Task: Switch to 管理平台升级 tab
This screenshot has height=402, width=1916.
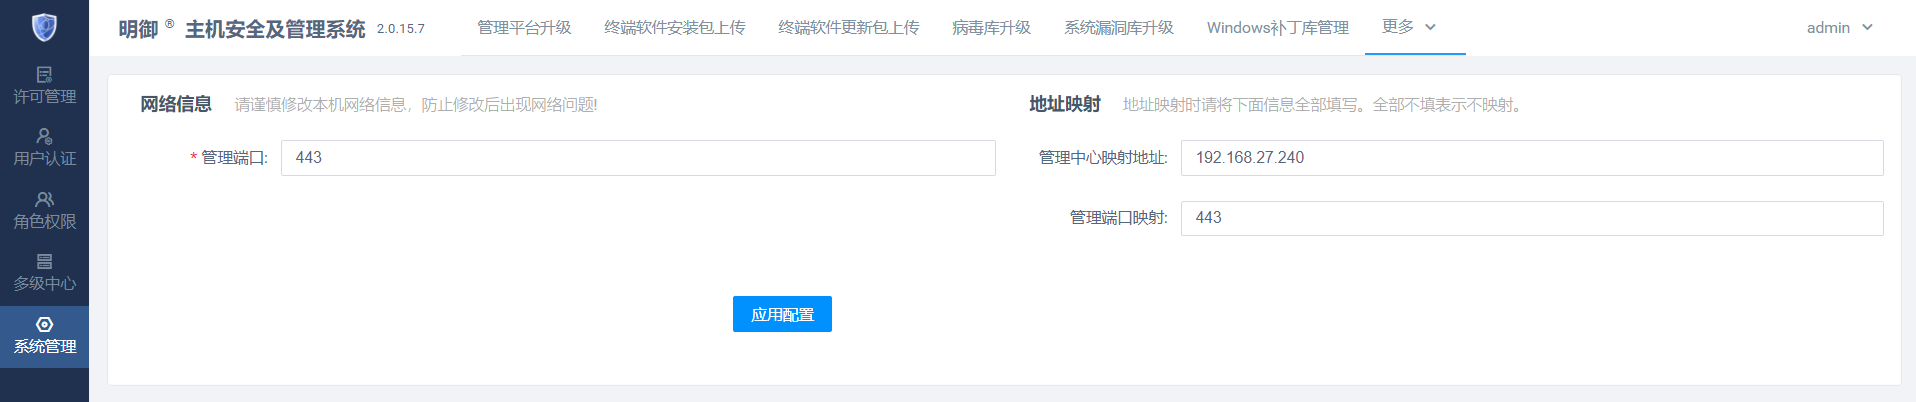Action: tap(524, 28)
